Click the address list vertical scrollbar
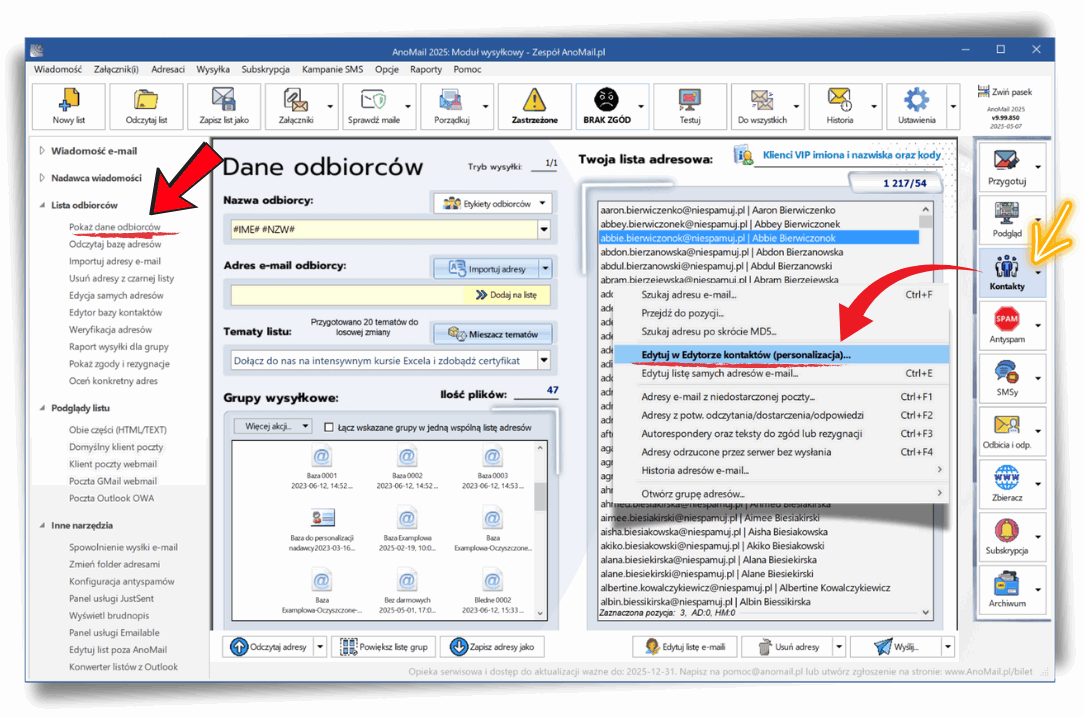 point(926,411)
